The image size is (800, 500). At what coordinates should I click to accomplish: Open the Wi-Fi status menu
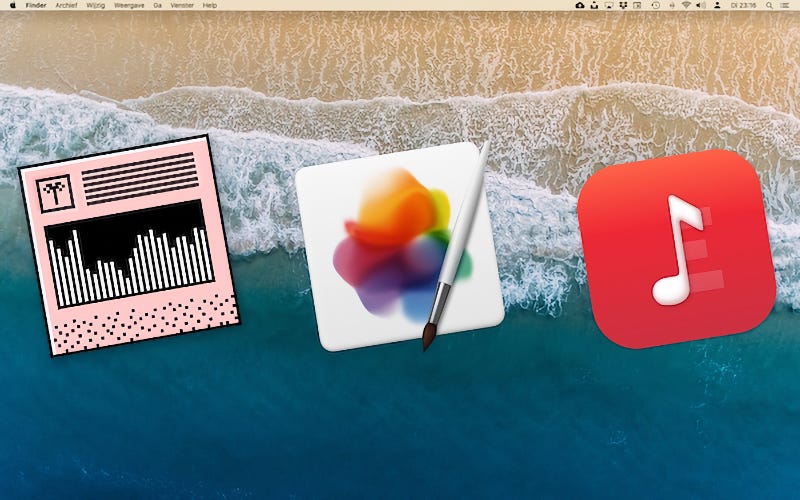(686, 5)
